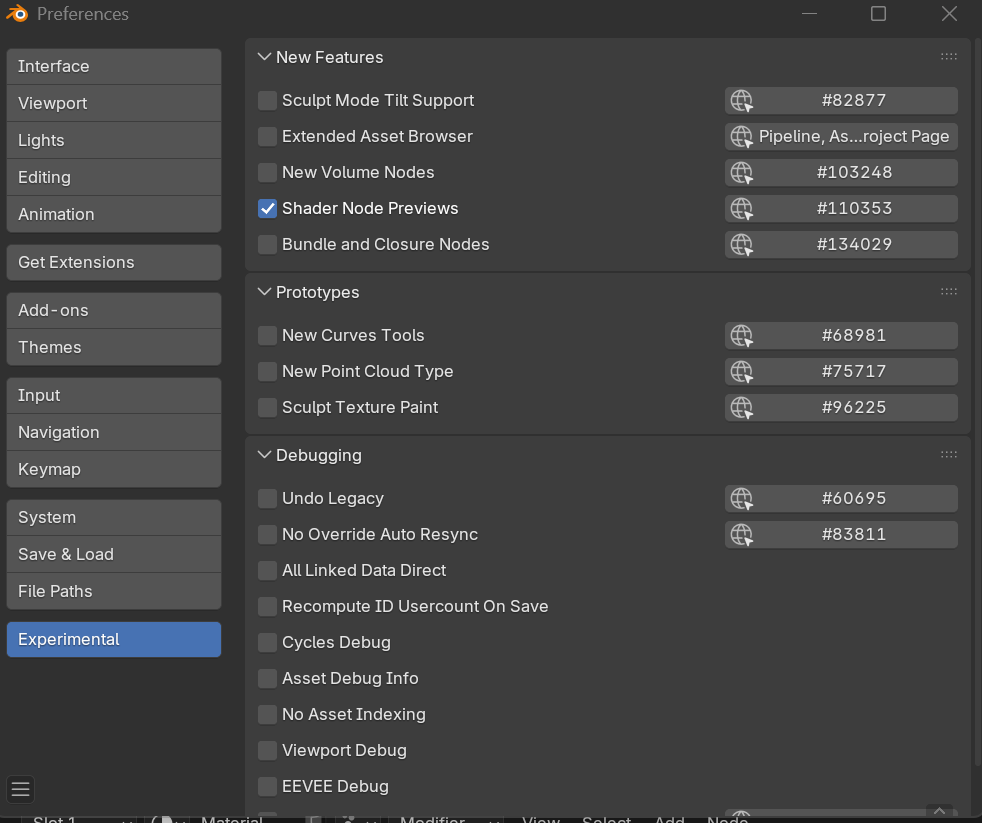Enable EEVEE Debug checkbox

pos(267,787)
